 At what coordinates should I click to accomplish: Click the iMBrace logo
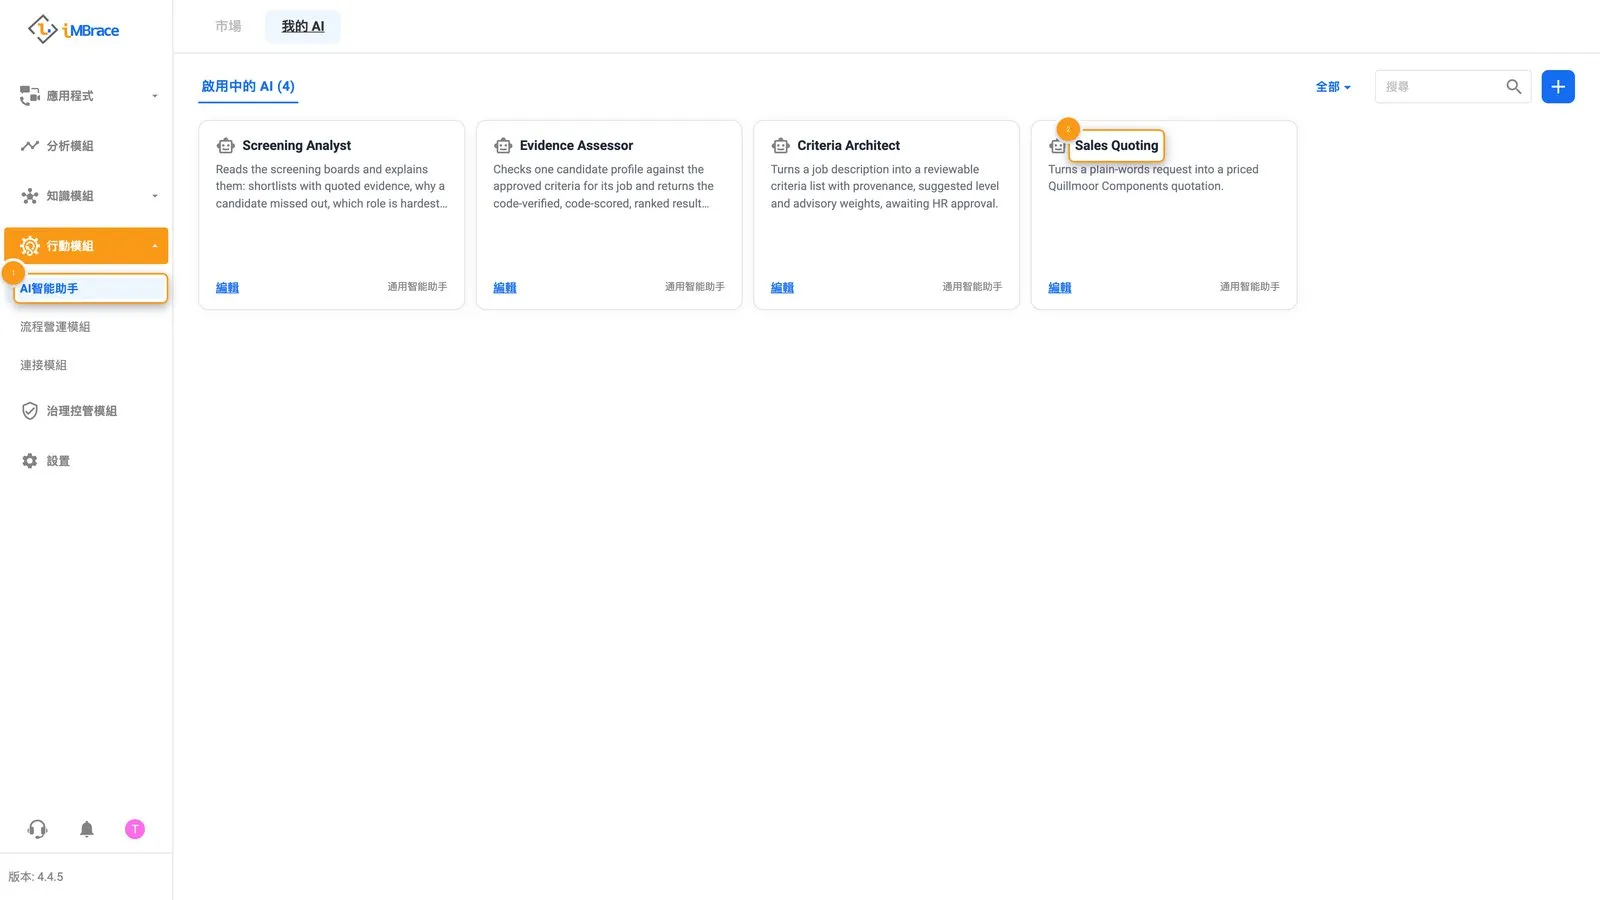click(x=73, y=29)
